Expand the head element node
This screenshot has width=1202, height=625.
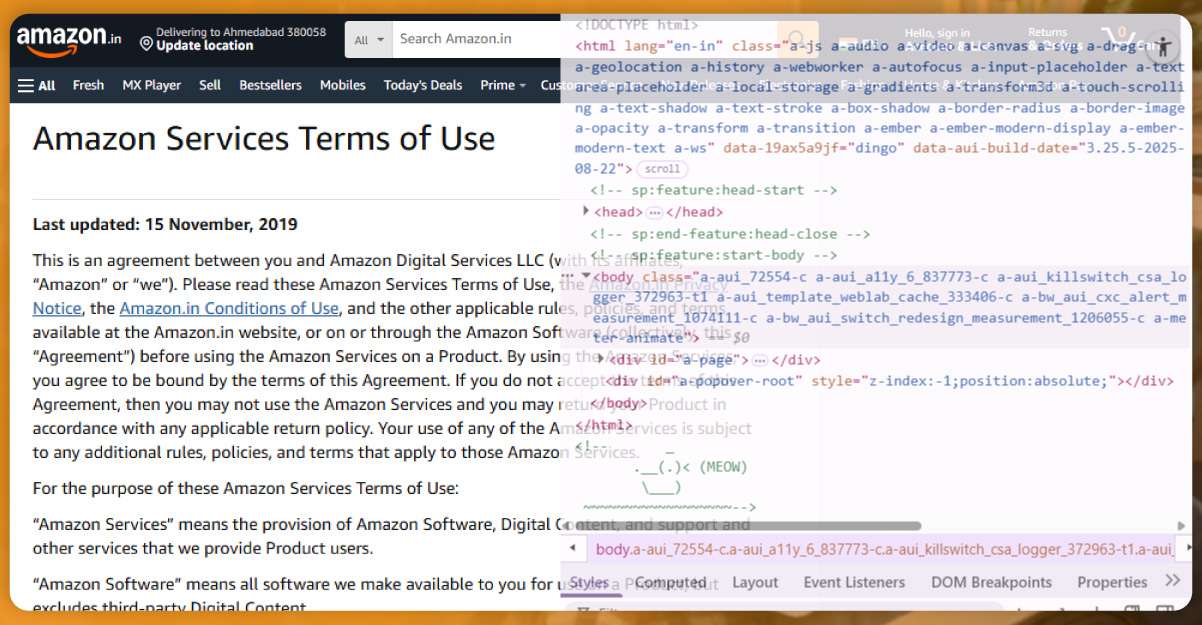[x=586, y=211]
